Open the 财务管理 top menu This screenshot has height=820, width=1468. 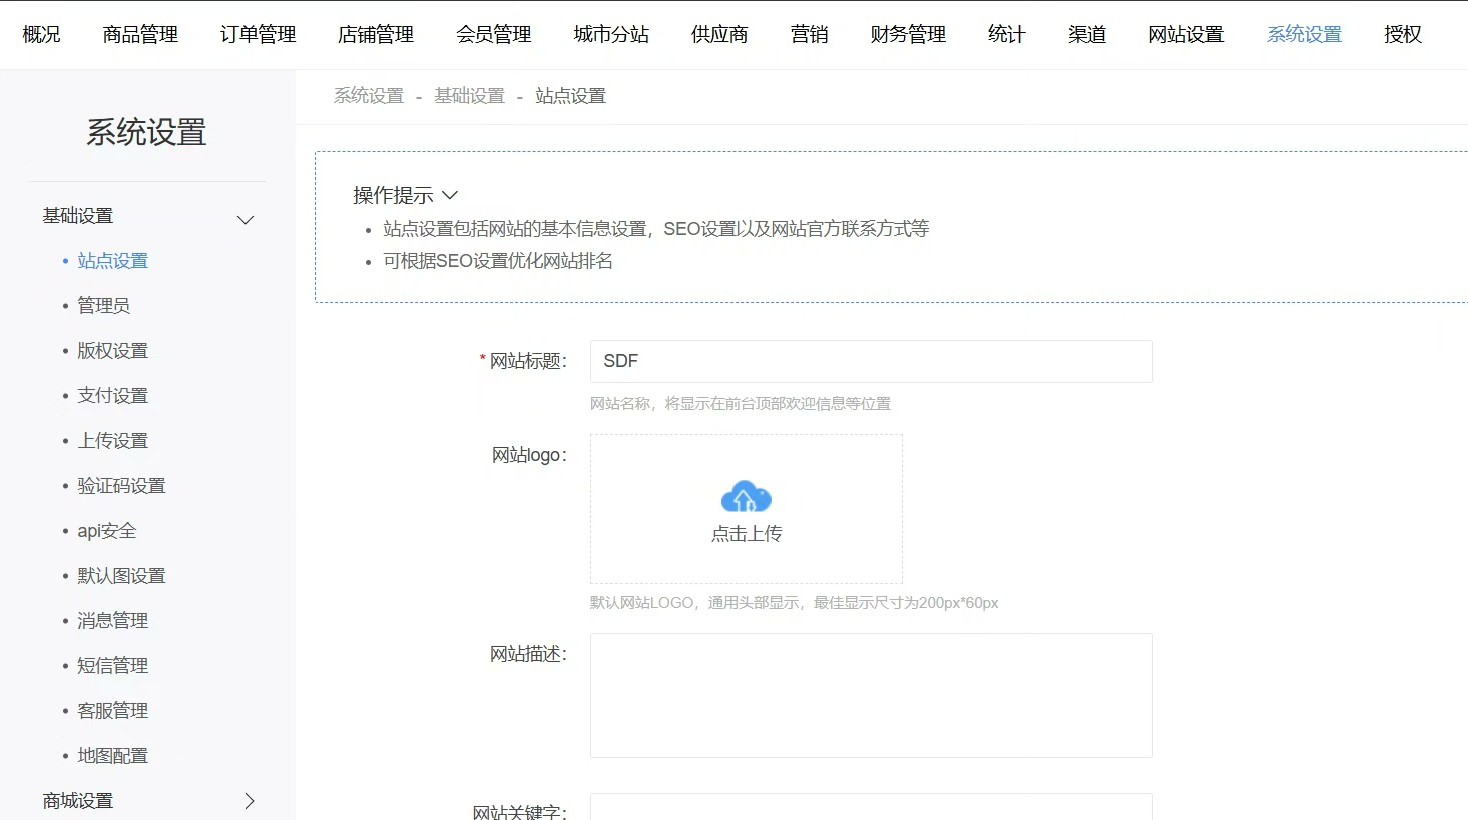[908, 34]
